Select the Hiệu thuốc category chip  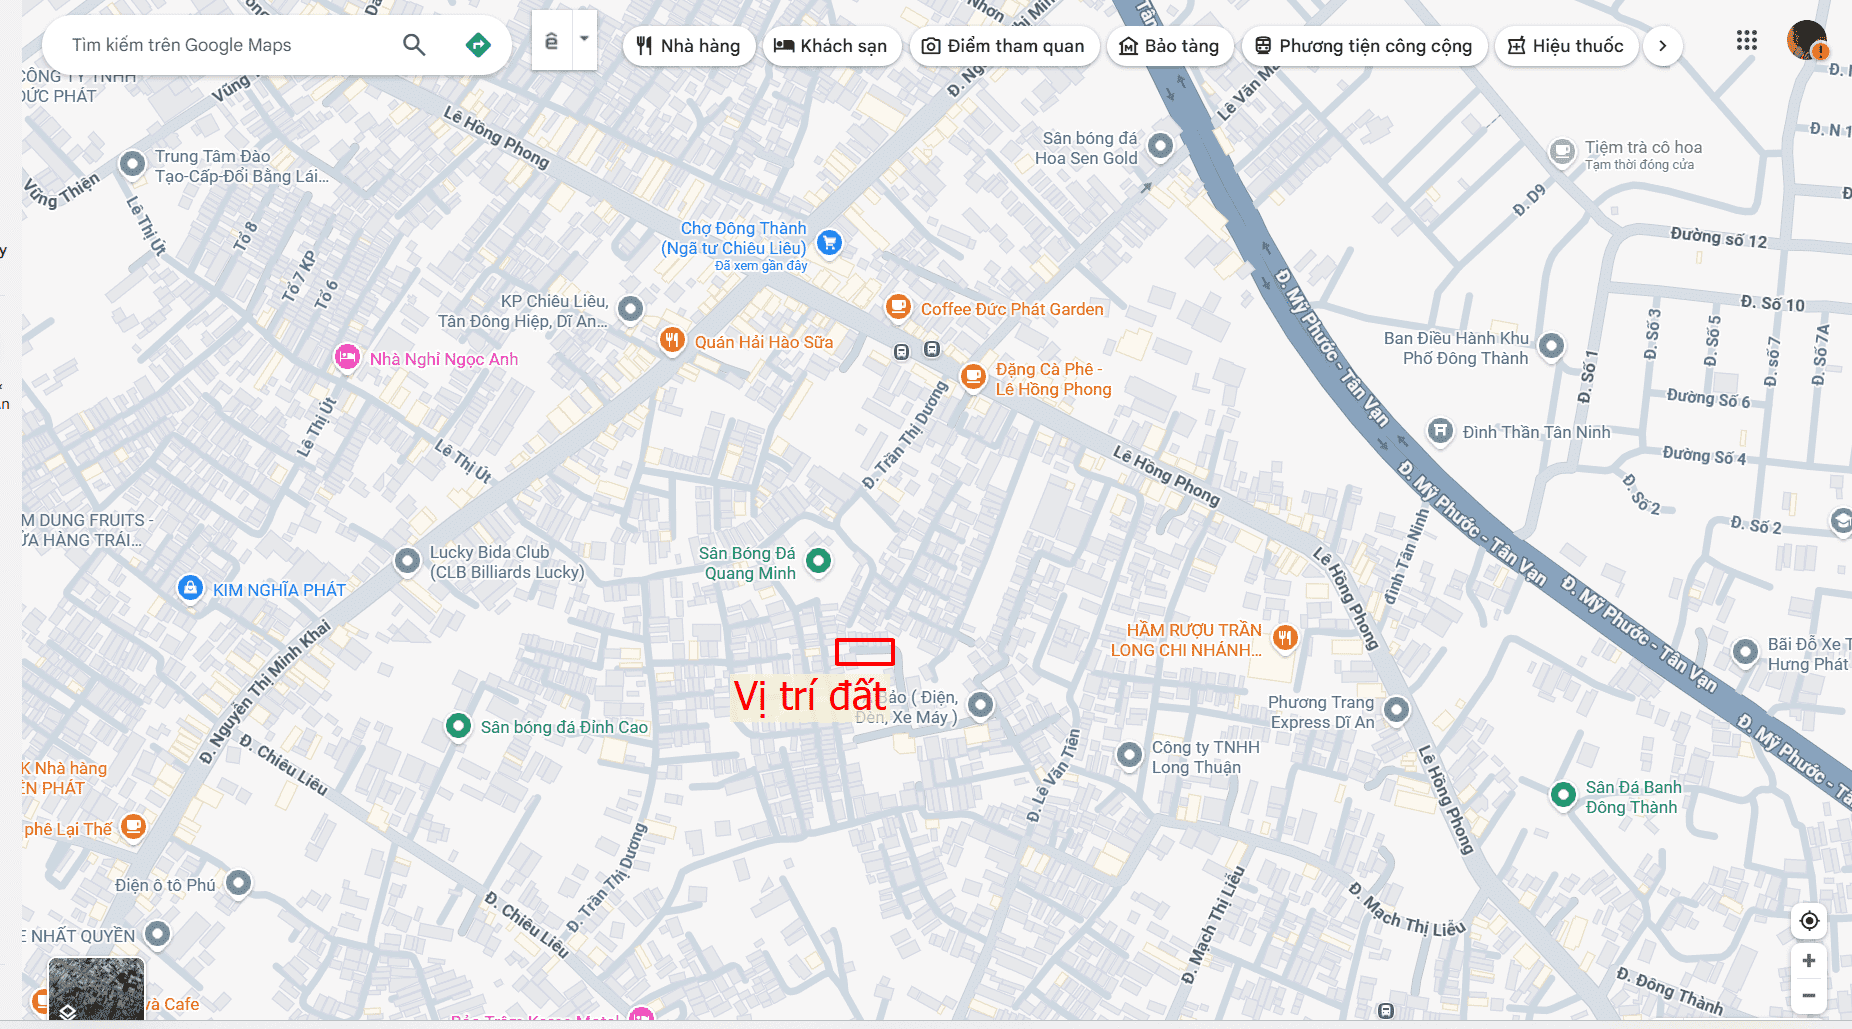(x=1566, y=46)
